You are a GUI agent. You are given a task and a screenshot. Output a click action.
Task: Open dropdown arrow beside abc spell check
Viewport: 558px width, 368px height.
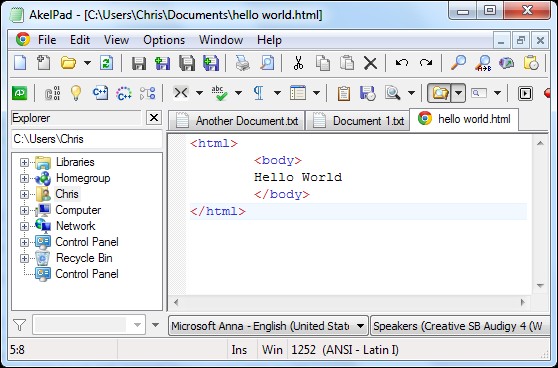tap(238, 93)
